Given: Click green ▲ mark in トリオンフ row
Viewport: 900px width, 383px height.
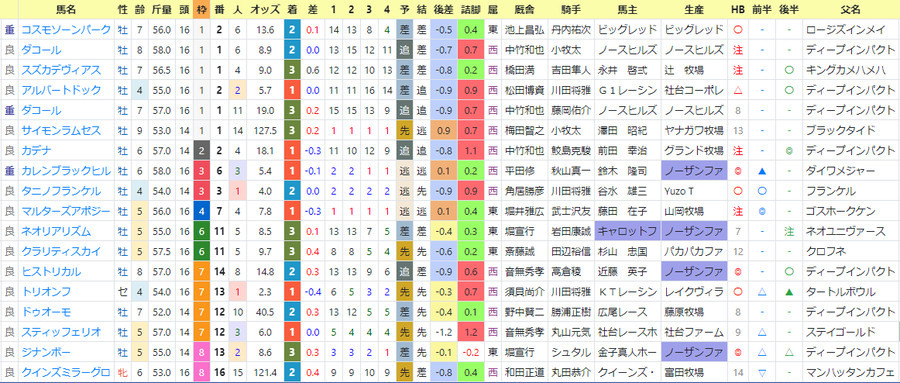Looking at the screenshot, I should pyautogui.click(x=789, y=291).
